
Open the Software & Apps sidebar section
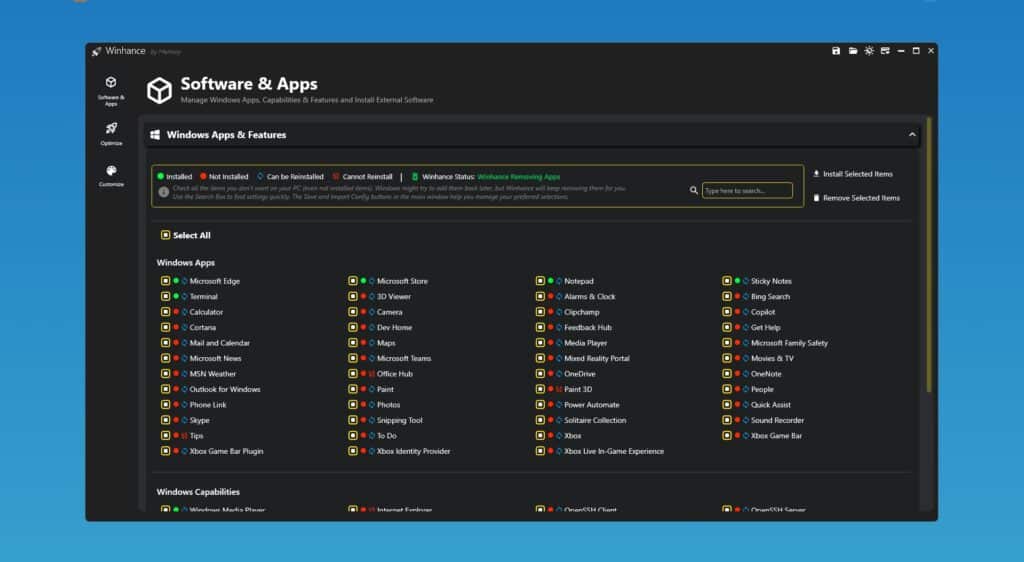click(x=111, y=88)
